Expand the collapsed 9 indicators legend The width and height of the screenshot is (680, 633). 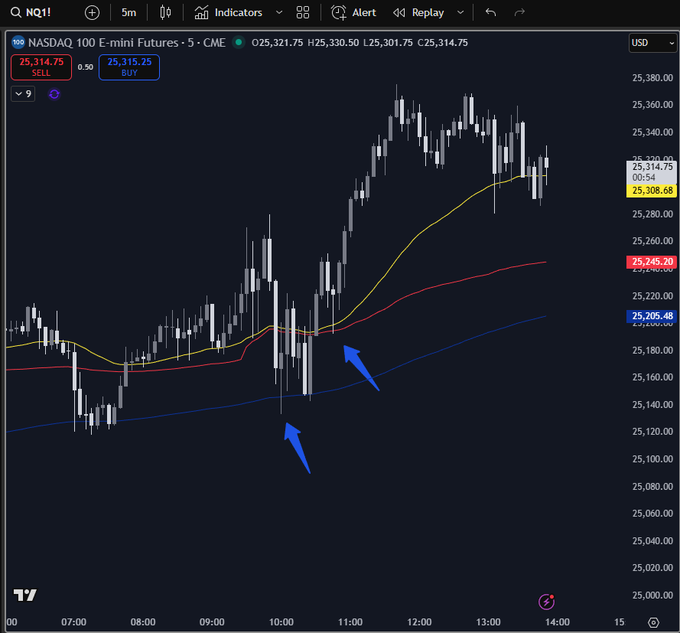(x=23, y=94)
